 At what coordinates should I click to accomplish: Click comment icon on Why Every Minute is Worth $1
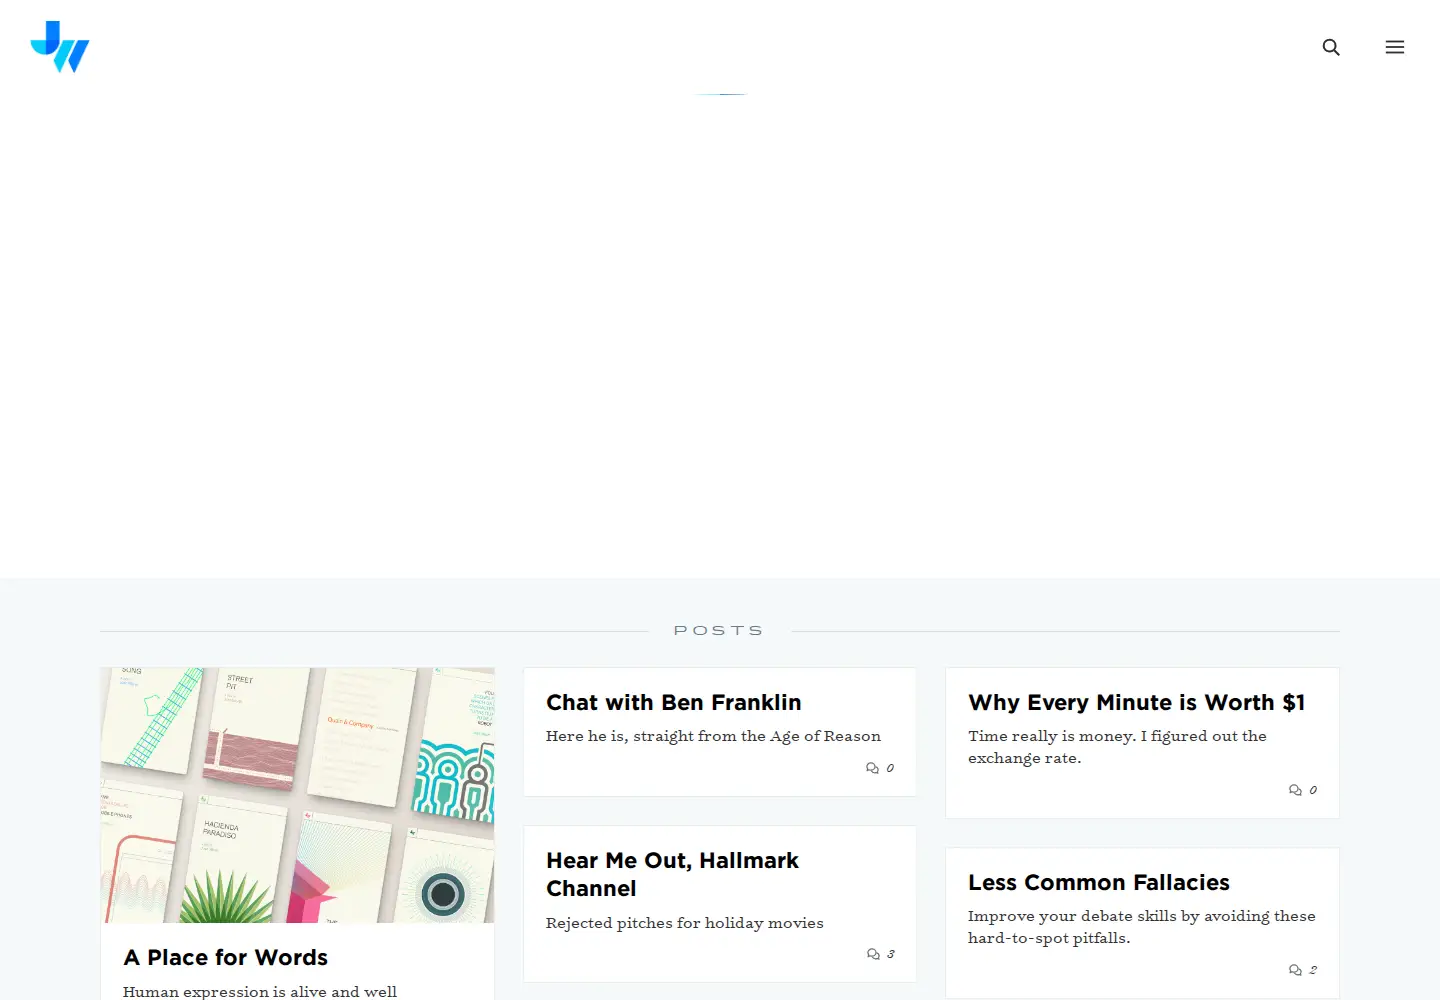1295,790
